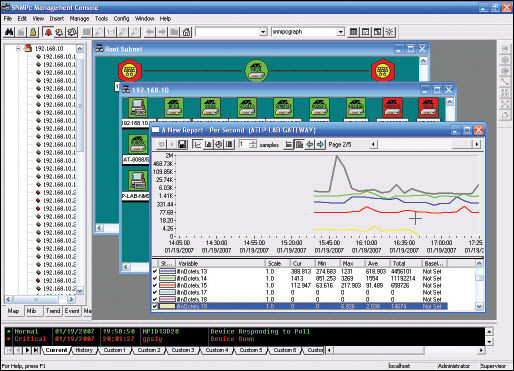Click the red hexagon hub icon on left of Root Subnet

(130, 70)
